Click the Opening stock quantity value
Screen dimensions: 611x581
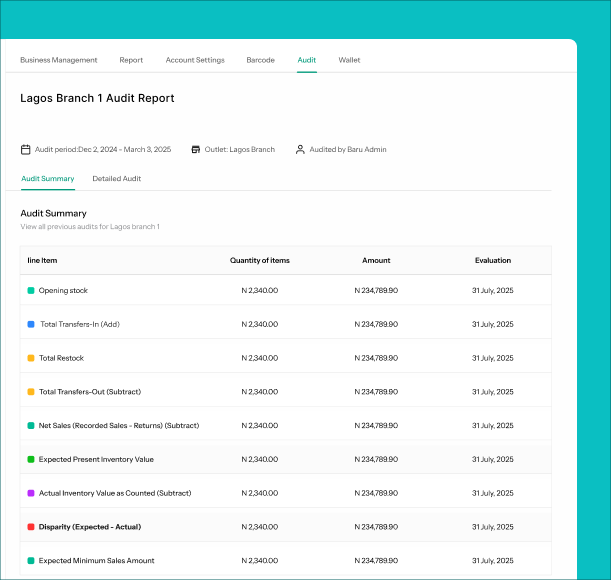pyautogui.click(x=260, y=290)
